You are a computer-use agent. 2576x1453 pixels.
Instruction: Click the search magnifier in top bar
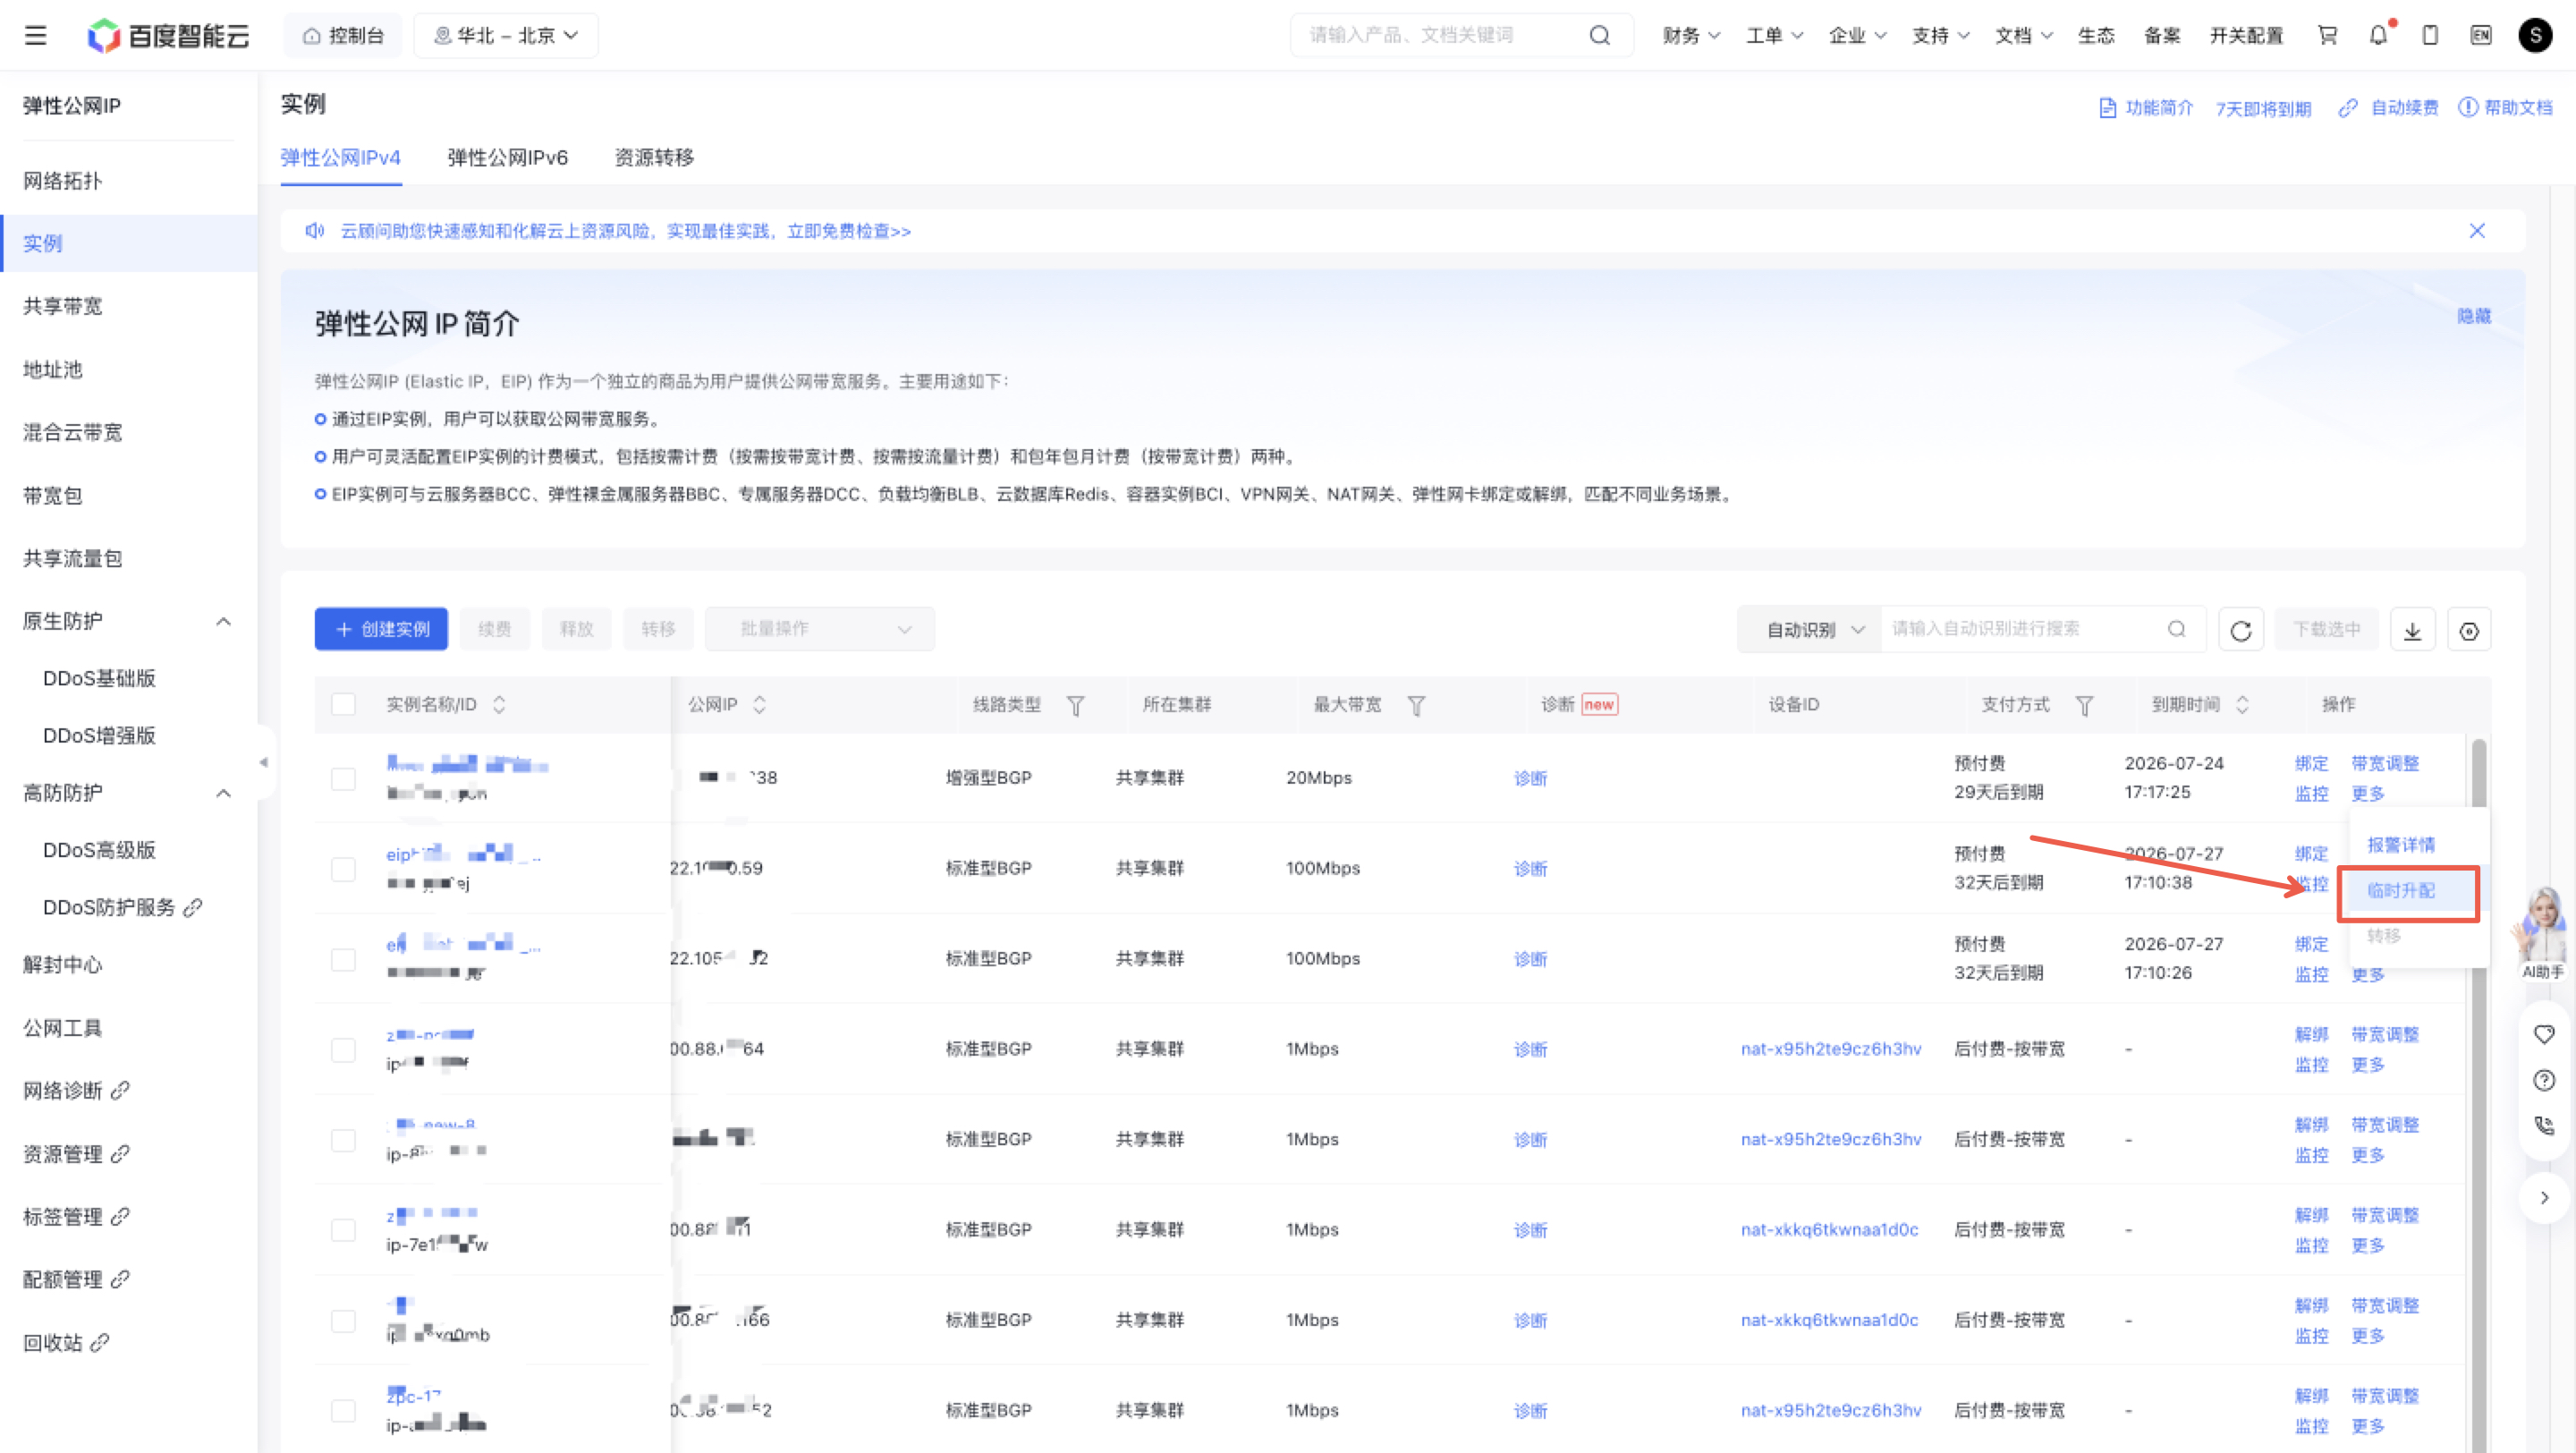pos(1599,35)
